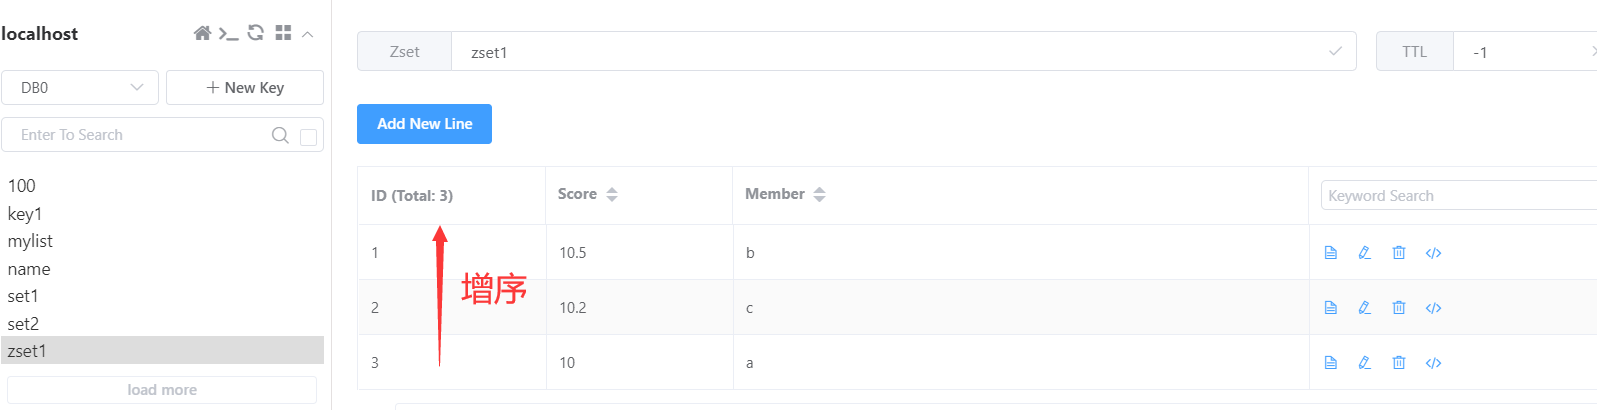Delete the row with member c
Screen dimensions: 1597x410
(1399, 308)
